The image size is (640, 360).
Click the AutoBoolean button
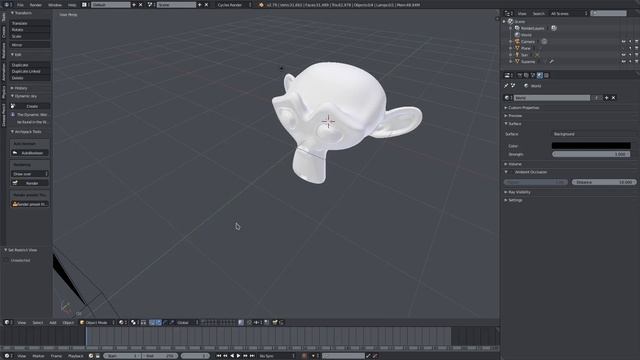click(29, 153)
